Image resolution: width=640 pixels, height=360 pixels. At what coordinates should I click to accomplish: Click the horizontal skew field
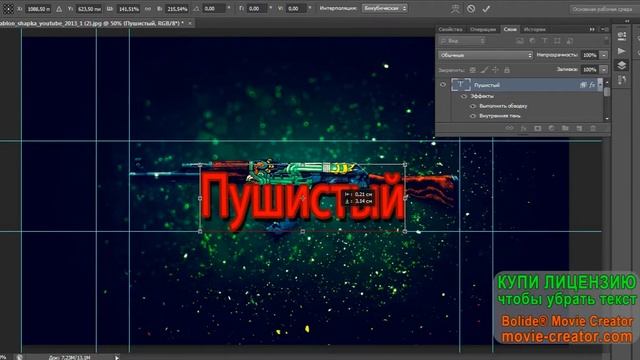pos(257,9)
